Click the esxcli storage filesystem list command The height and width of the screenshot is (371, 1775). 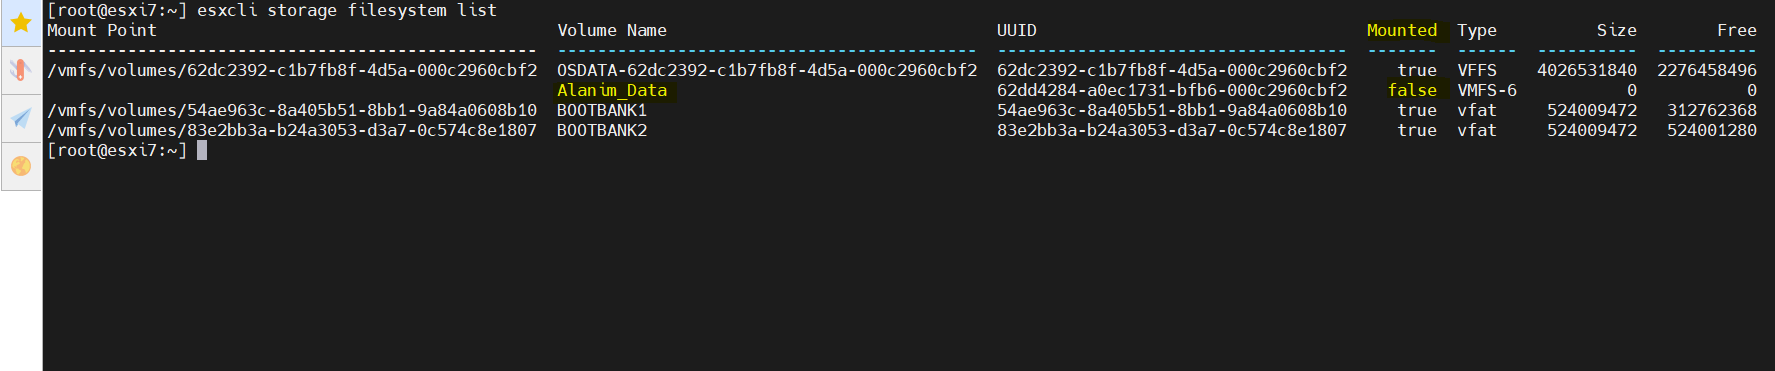(x=347, y=10)
